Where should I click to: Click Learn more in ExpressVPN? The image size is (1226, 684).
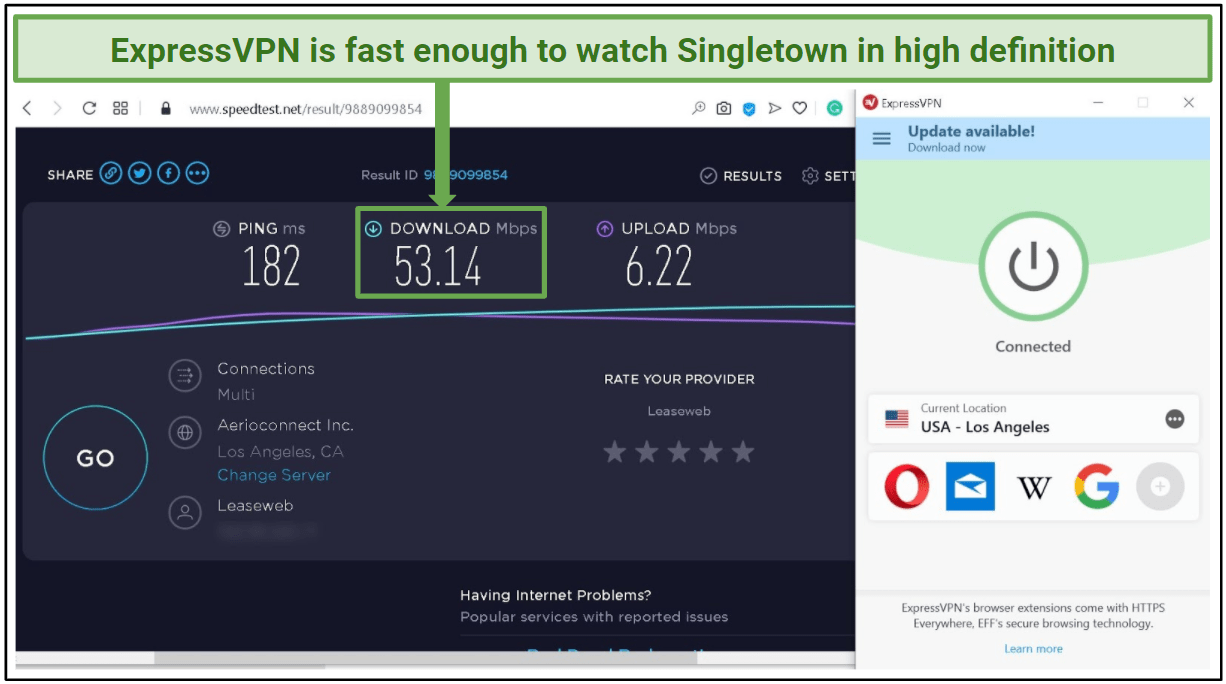(1033, 649)
